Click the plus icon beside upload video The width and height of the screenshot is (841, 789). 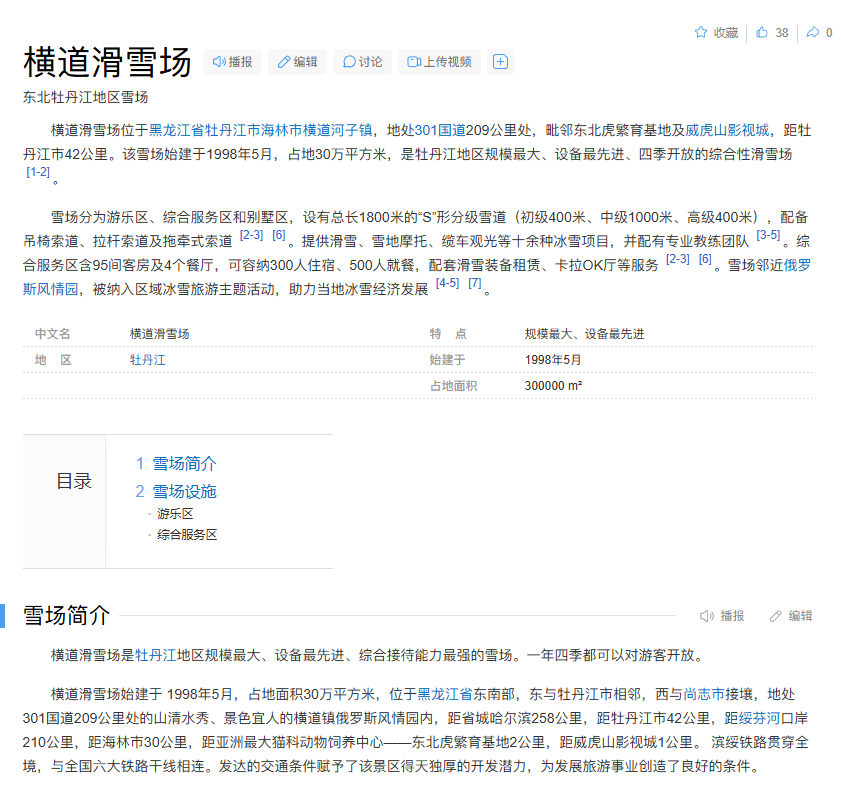[x=501, y=62]
